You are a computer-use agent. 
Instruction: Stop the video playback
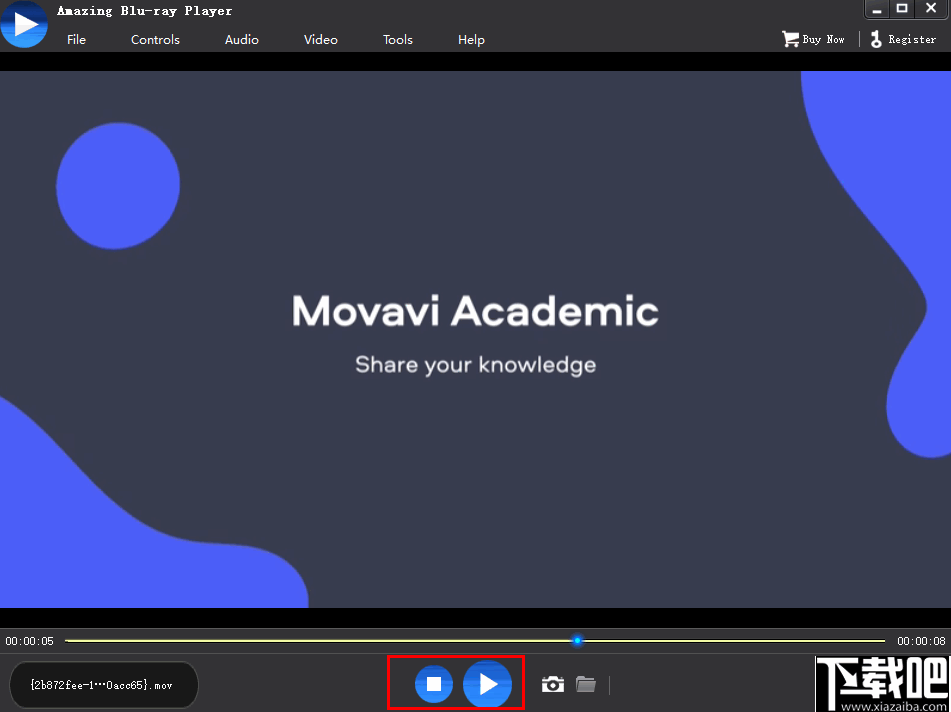pos(434,684)
